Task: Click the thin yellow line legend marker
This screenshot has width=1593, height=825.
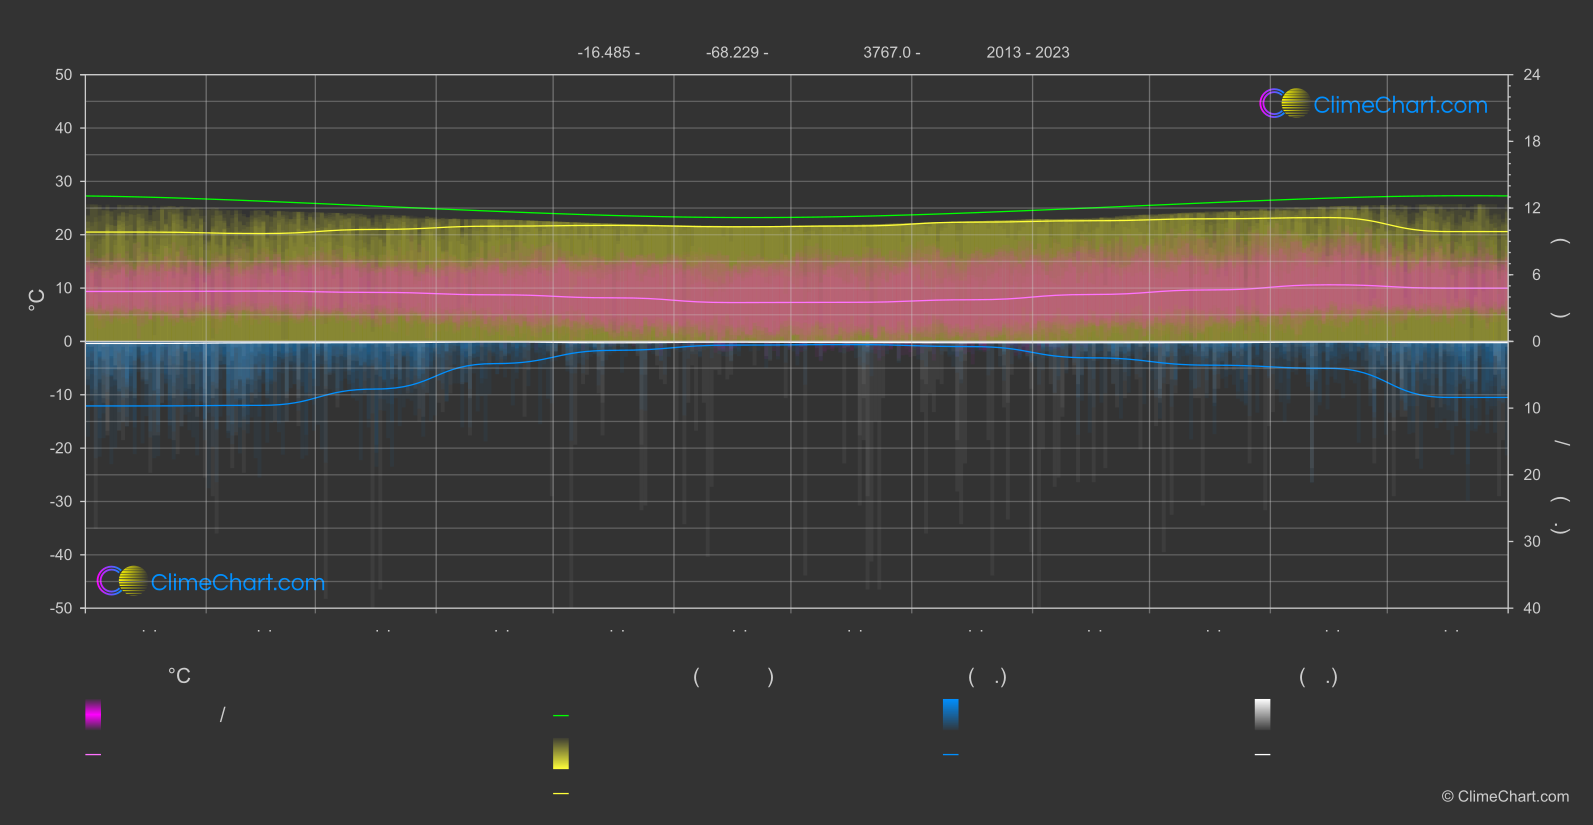Action: [561, 793]
